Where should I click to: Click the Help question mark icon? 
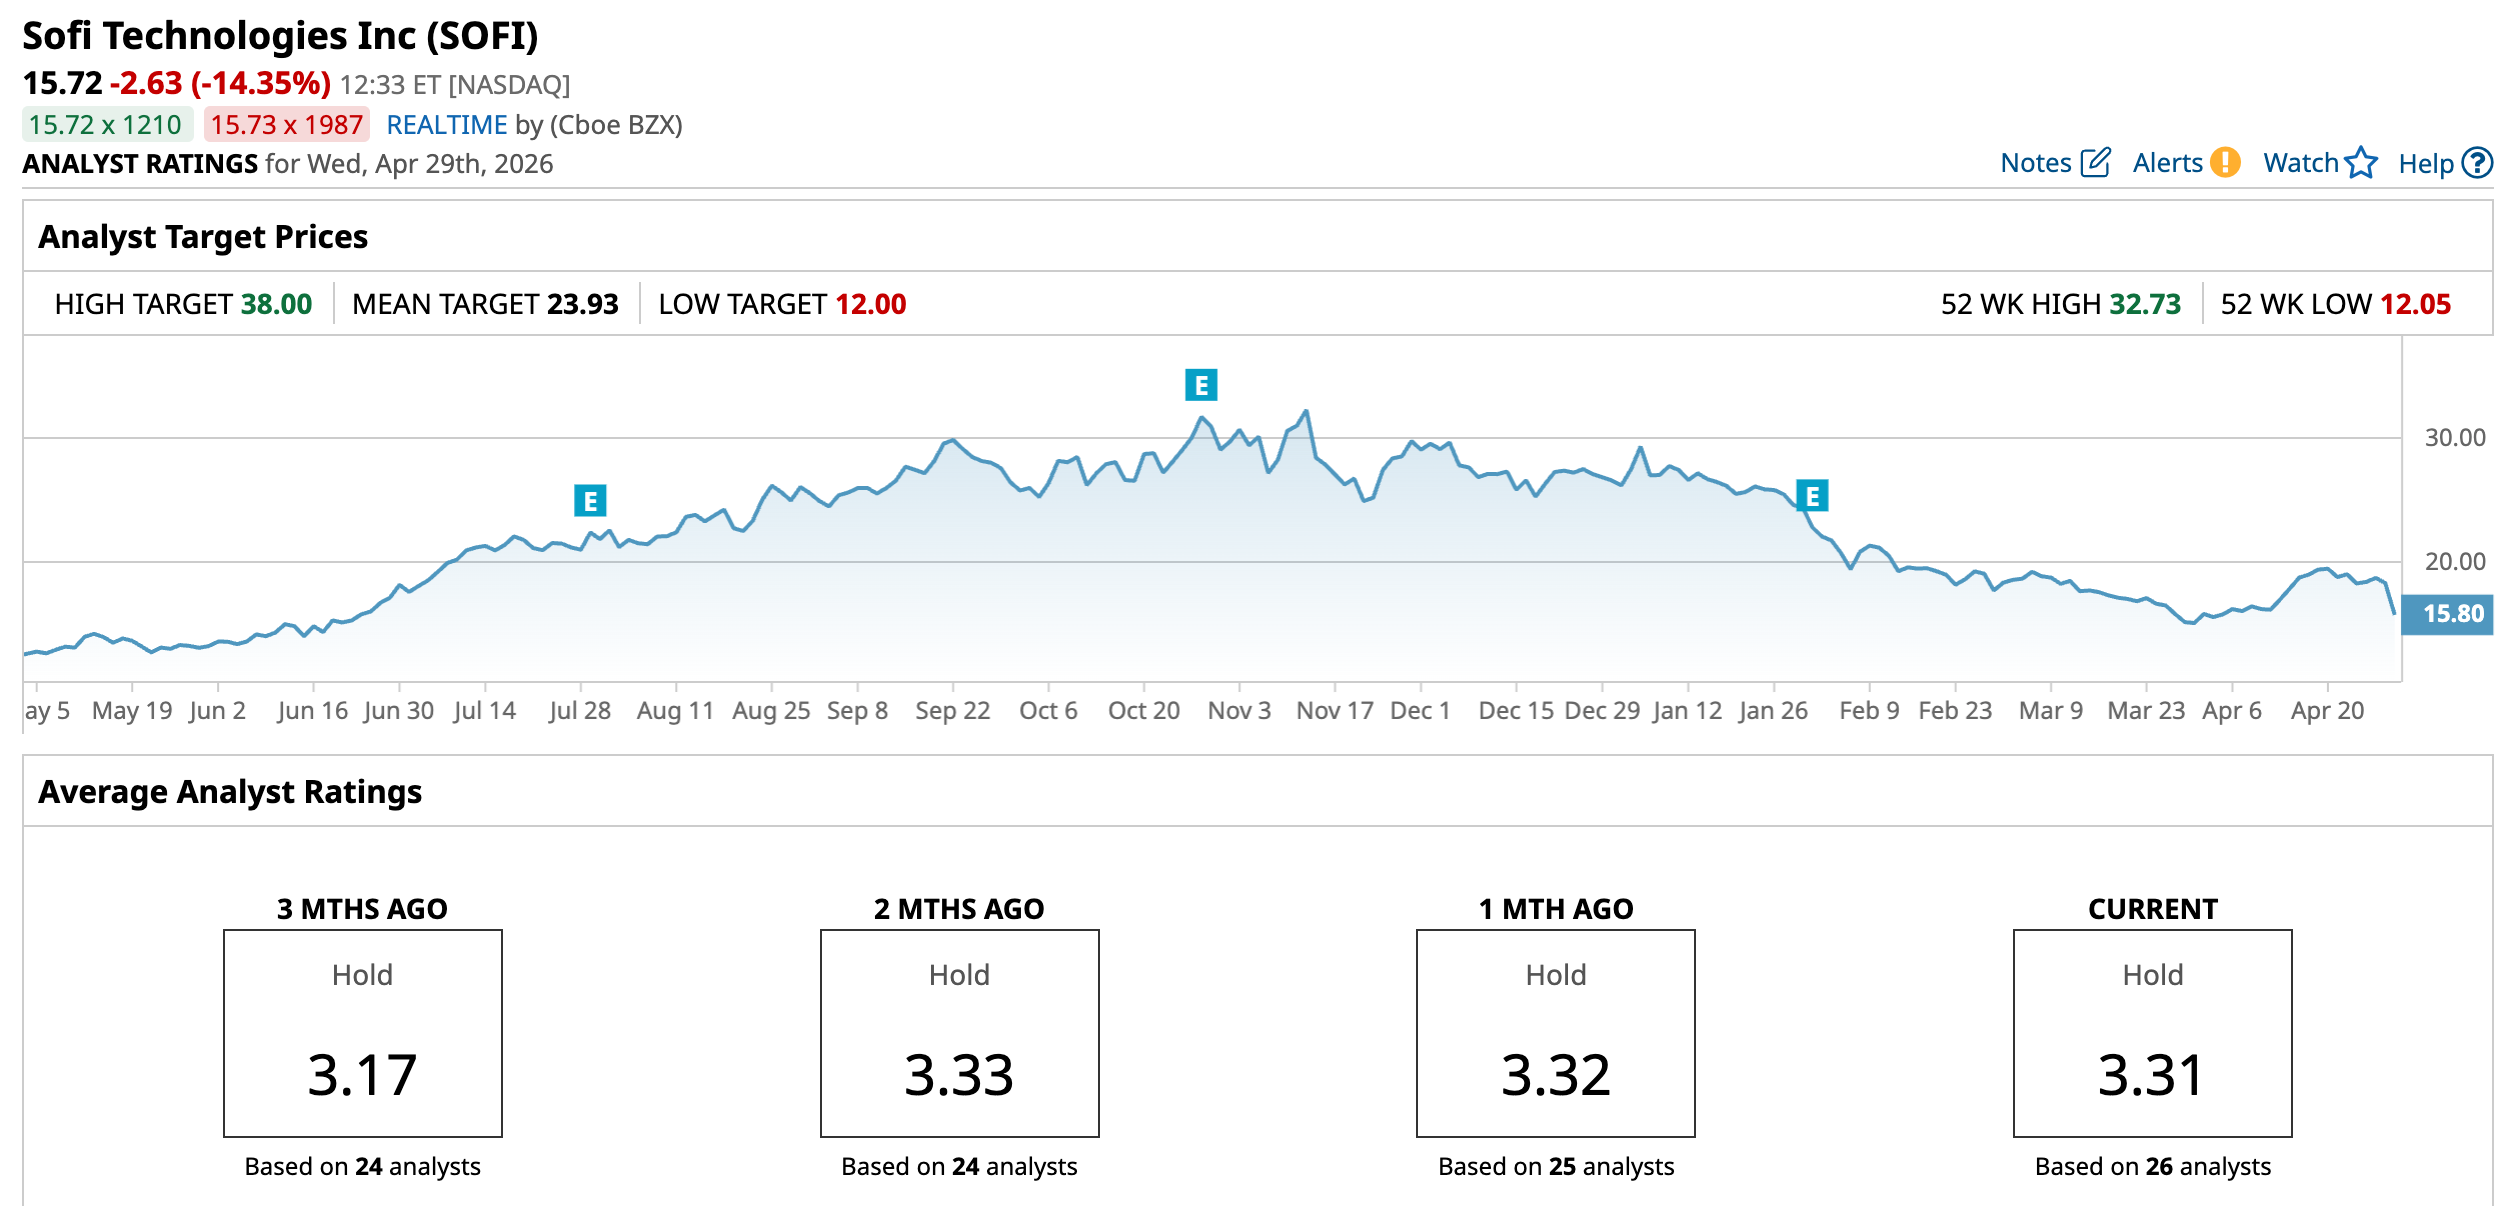[x=2477, y=162]
